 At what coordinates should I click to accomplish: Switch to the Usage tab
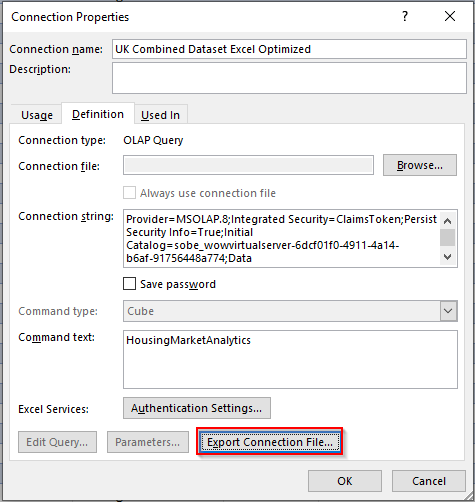click(x=37, y=115)
